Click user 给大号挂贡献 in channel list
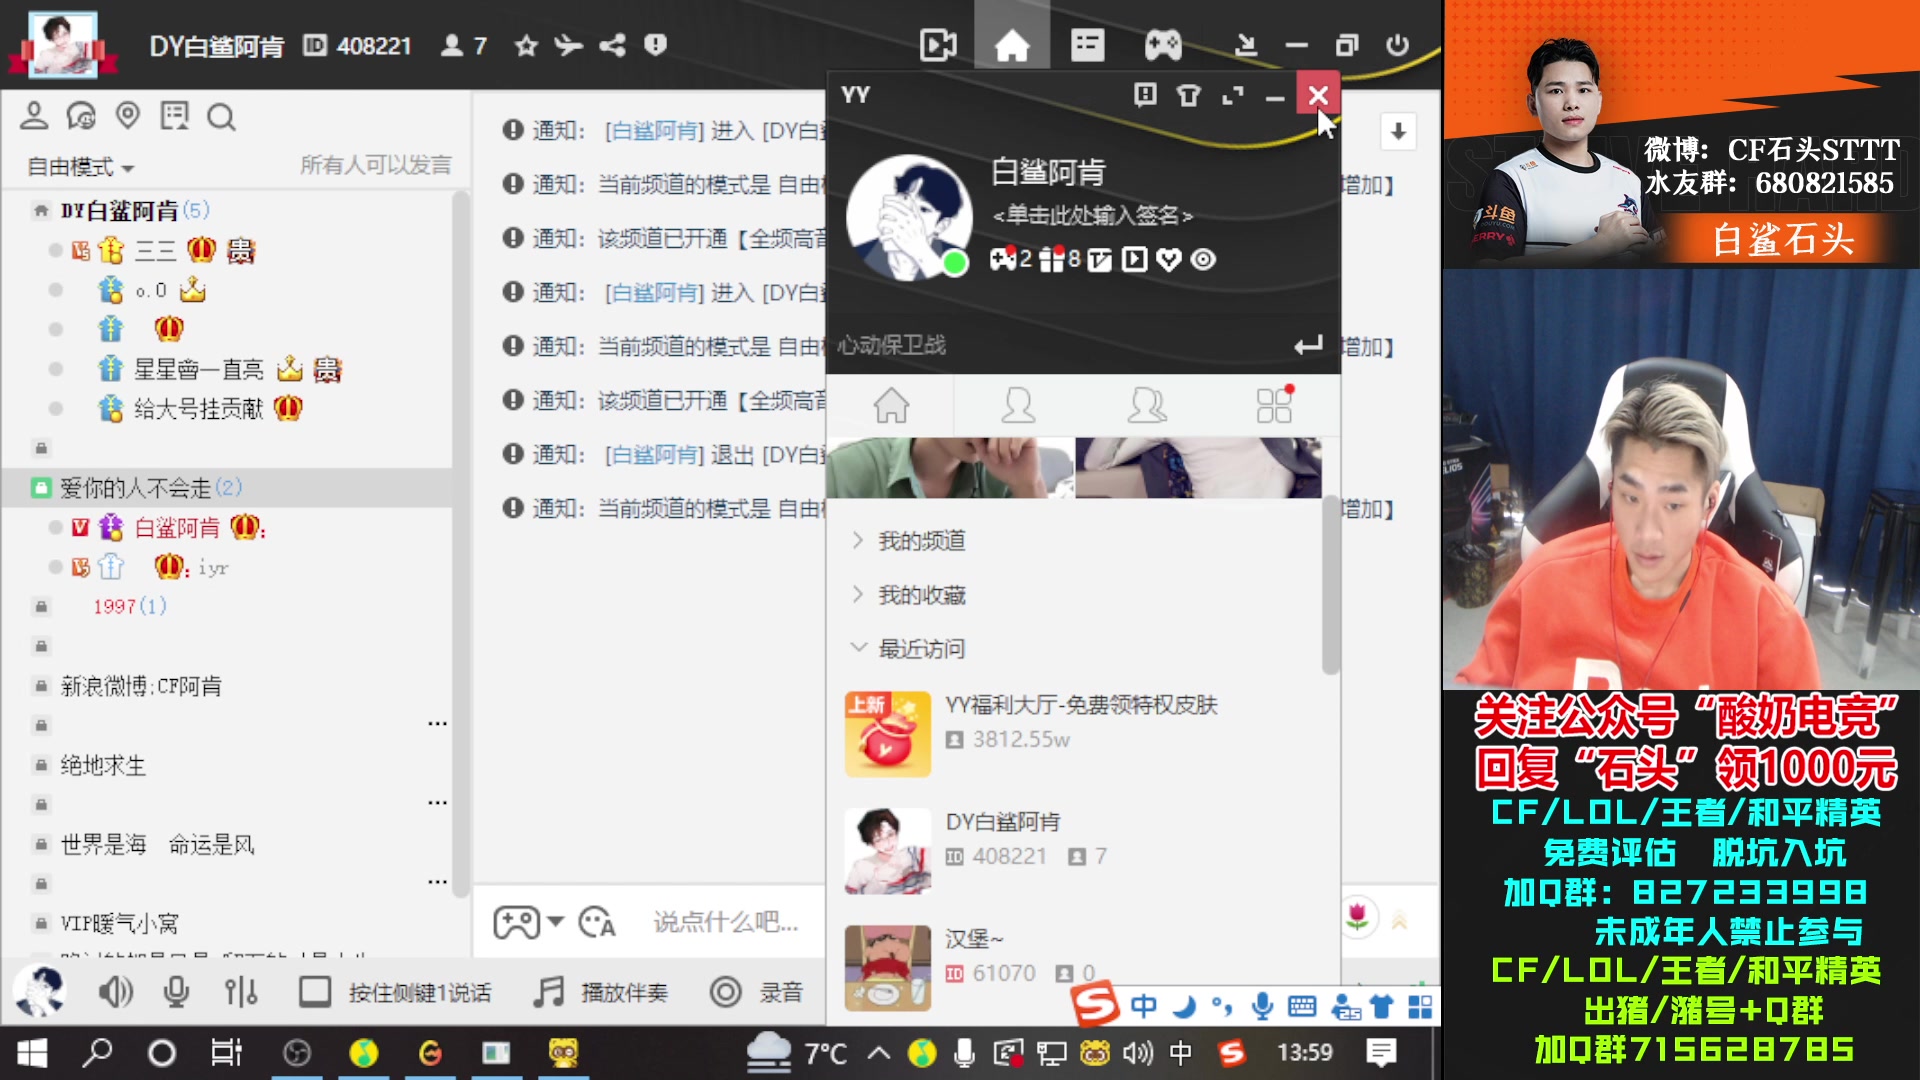This screenshot has height=1080, width=1920. coord(198,408)
